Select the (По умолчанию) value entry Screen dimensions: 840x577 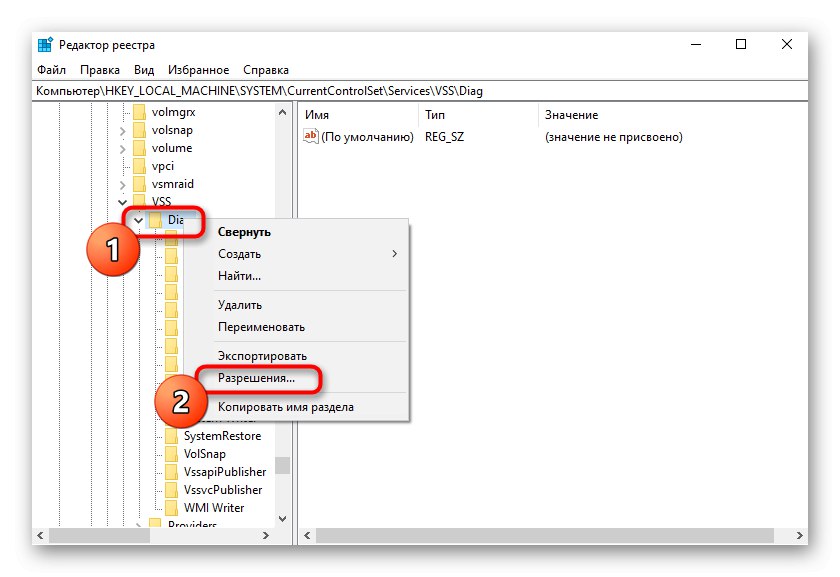pyautogui.click(x=368, y=137)
